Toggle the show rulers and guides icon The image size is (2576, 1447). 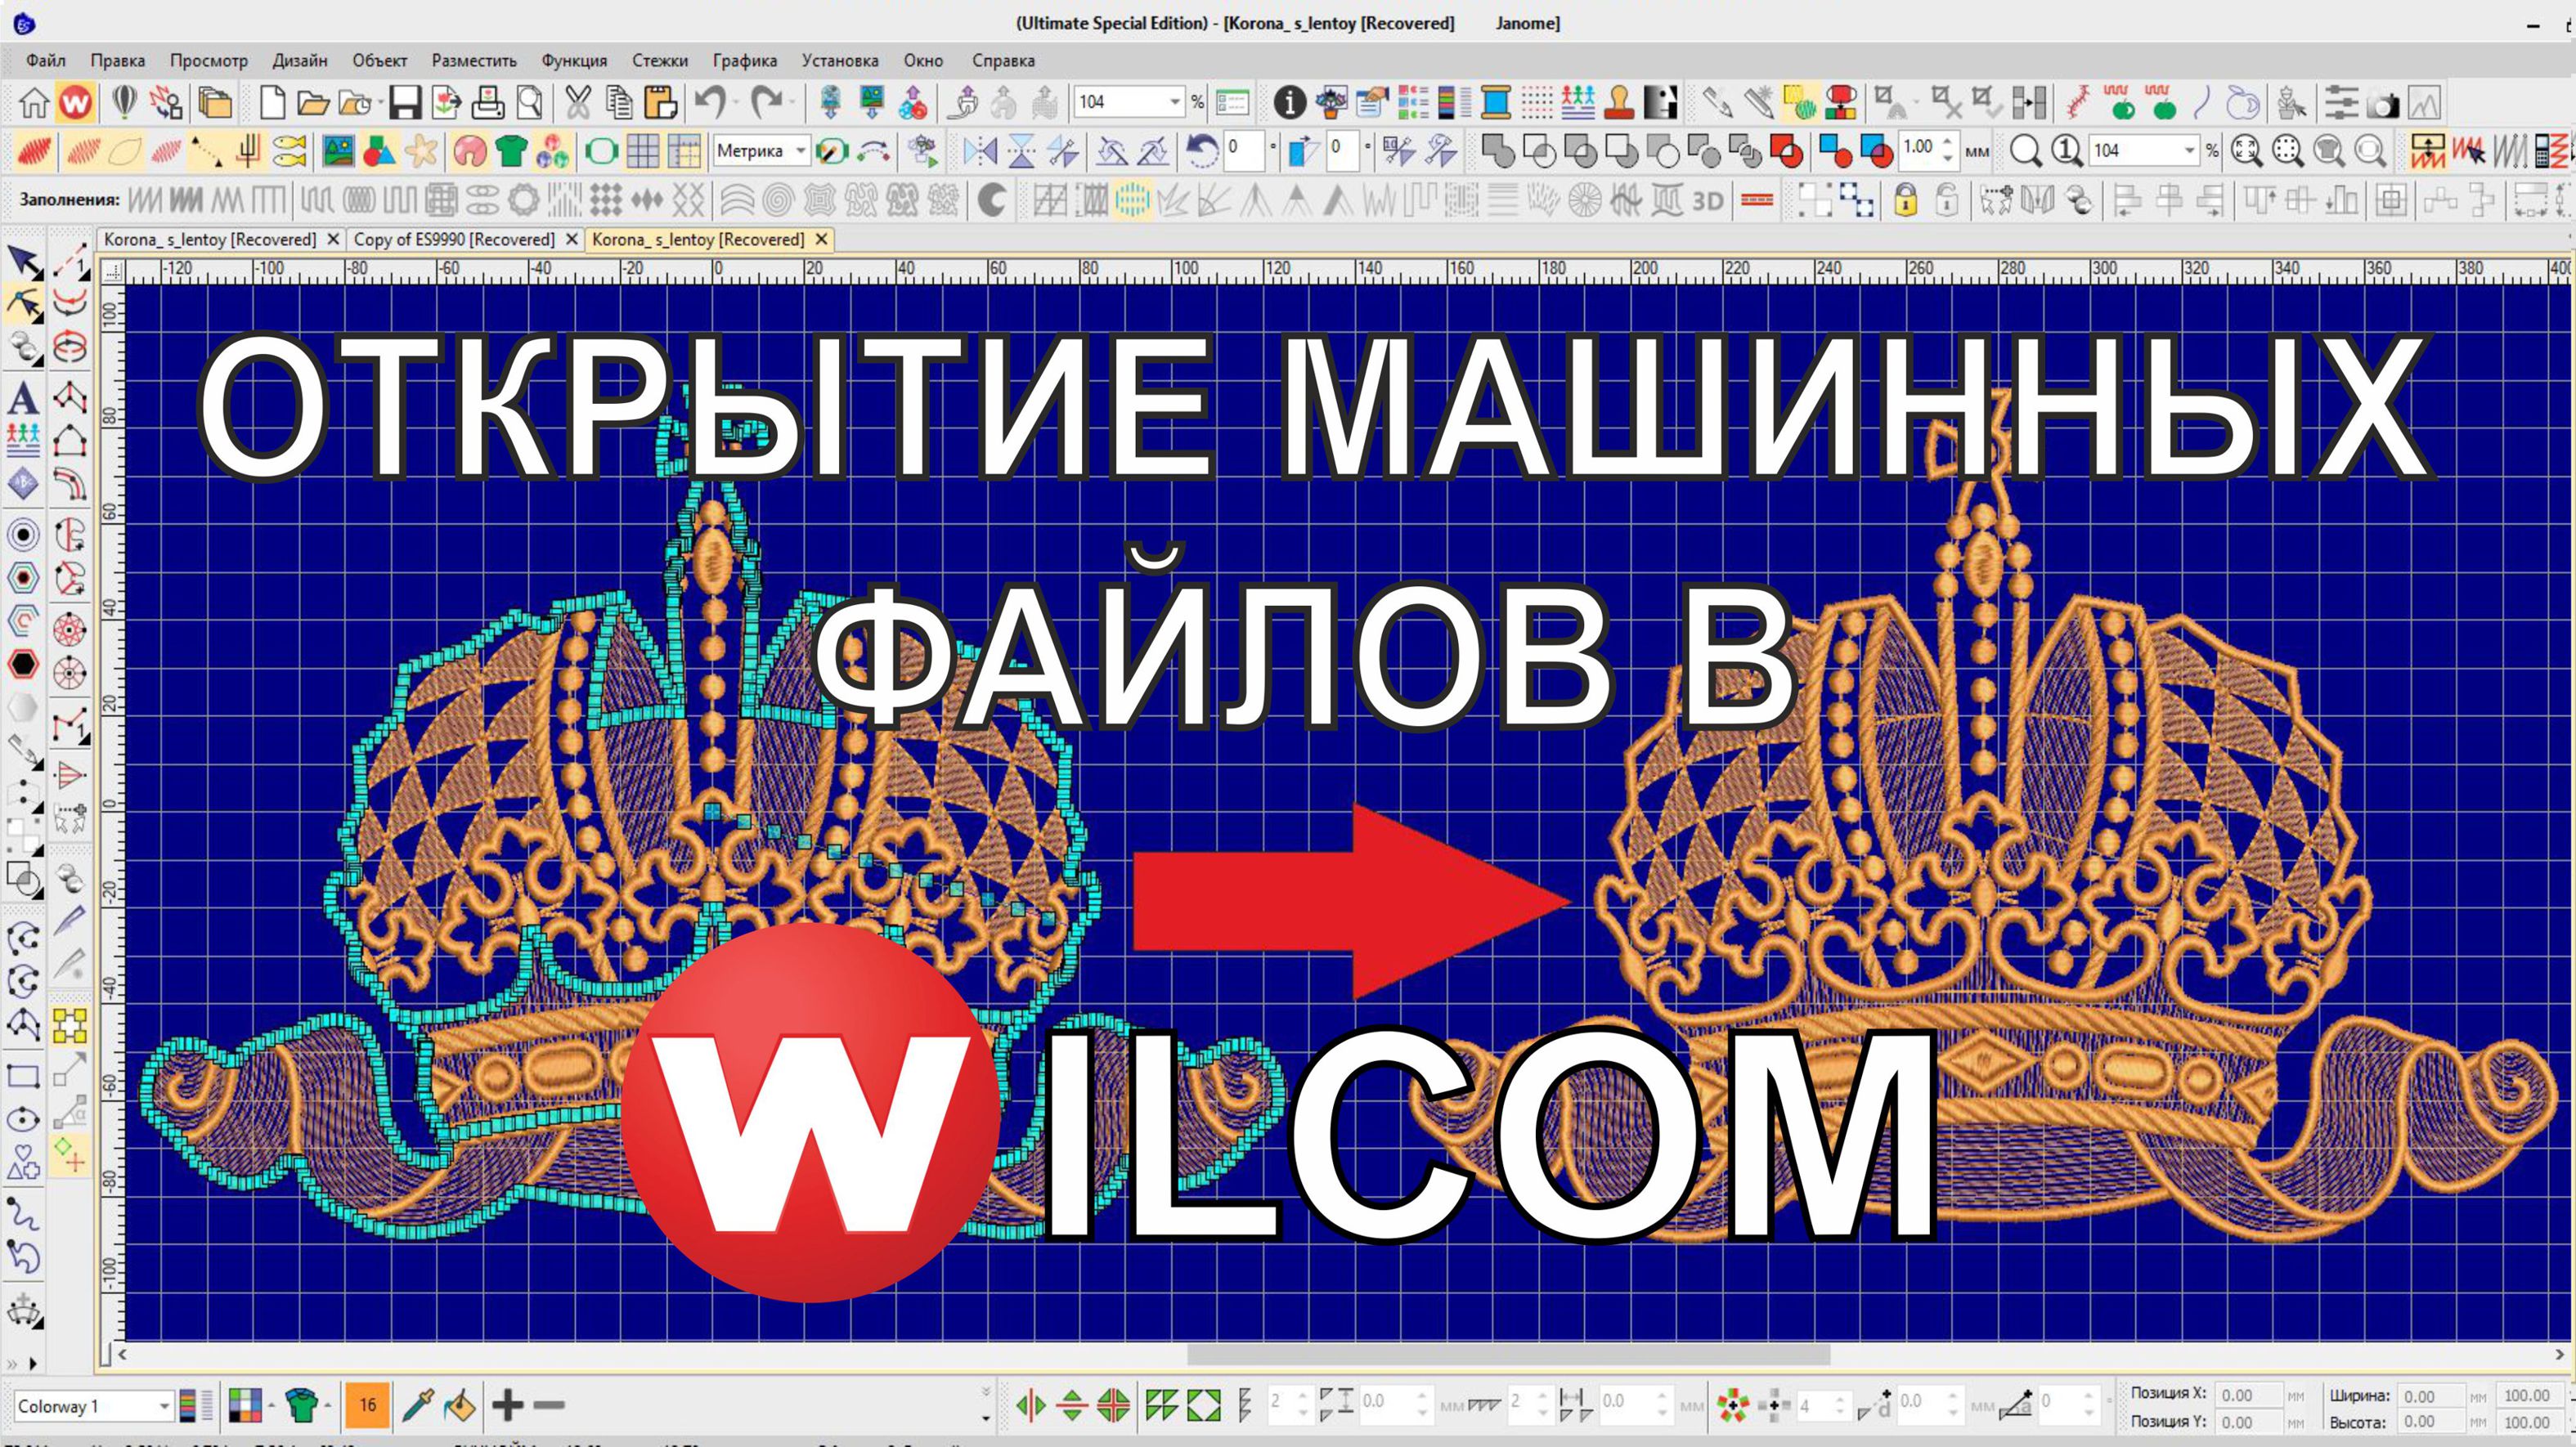[684, 151]
